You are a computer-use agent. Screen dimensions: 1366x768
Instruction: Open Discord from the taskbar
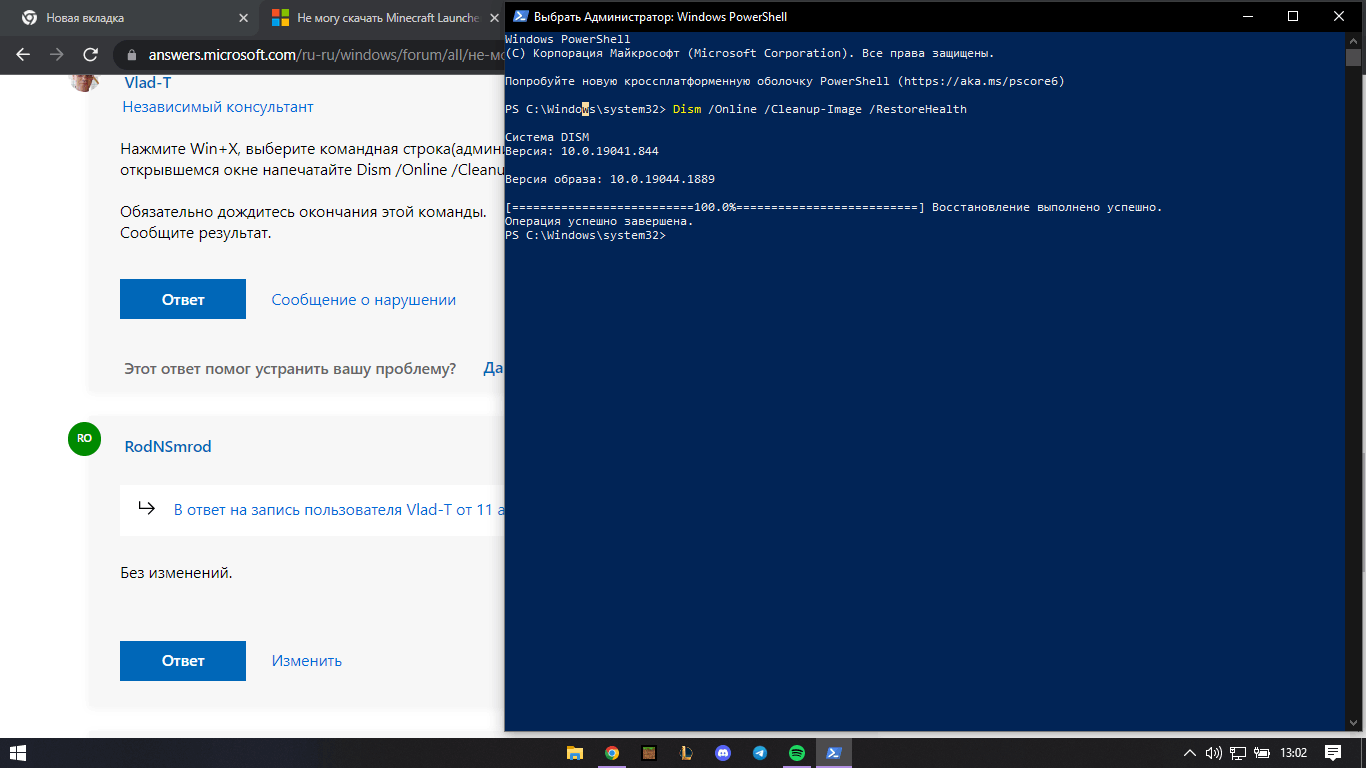point(723,753)
